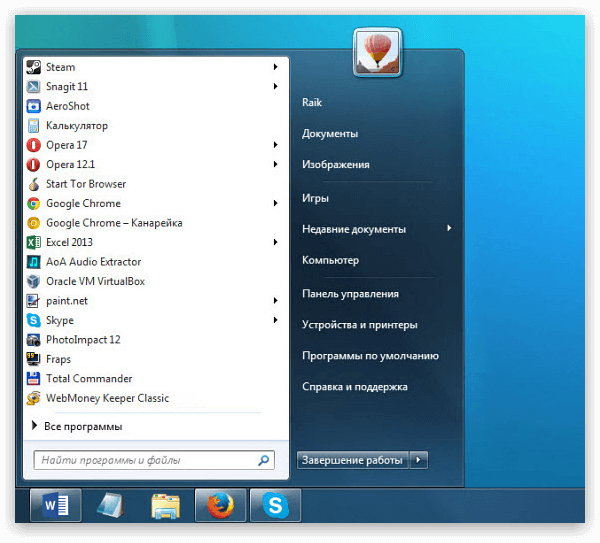Expand the Excel 2013 recent files arrow
Screen dimensions: 600x543
click(276, 242)
